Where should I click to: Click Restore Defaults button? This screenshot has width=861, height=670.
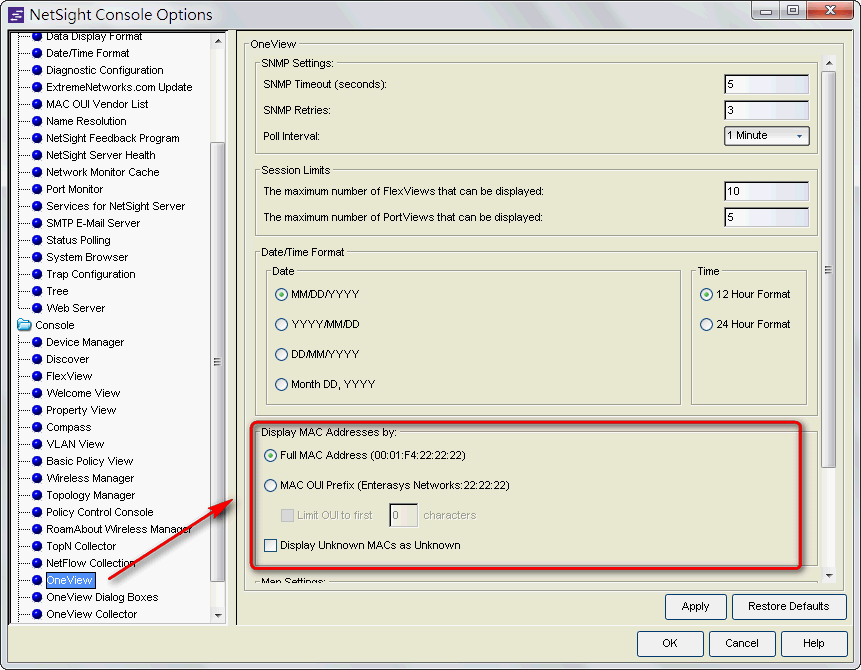789,607
